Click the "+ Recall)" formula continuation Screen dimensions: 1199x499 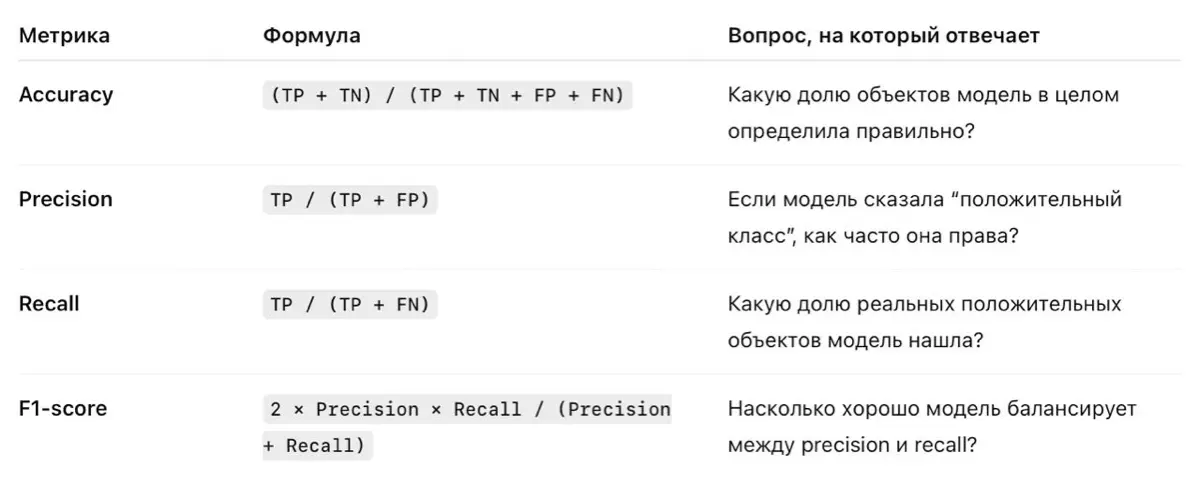(x=318, y=446)
